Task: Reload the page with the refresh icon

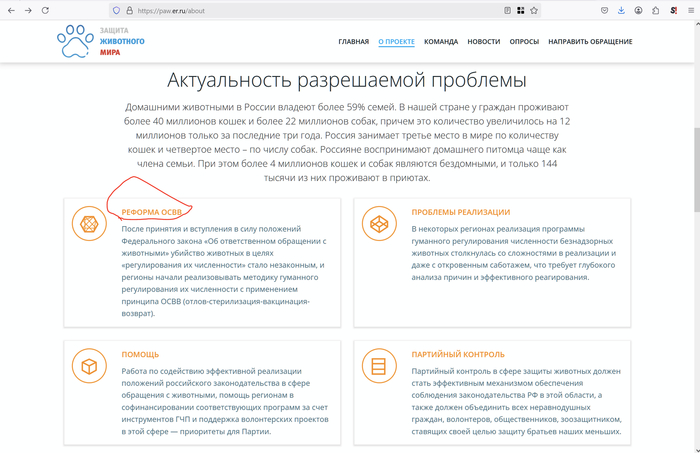Action: point(47,10)
